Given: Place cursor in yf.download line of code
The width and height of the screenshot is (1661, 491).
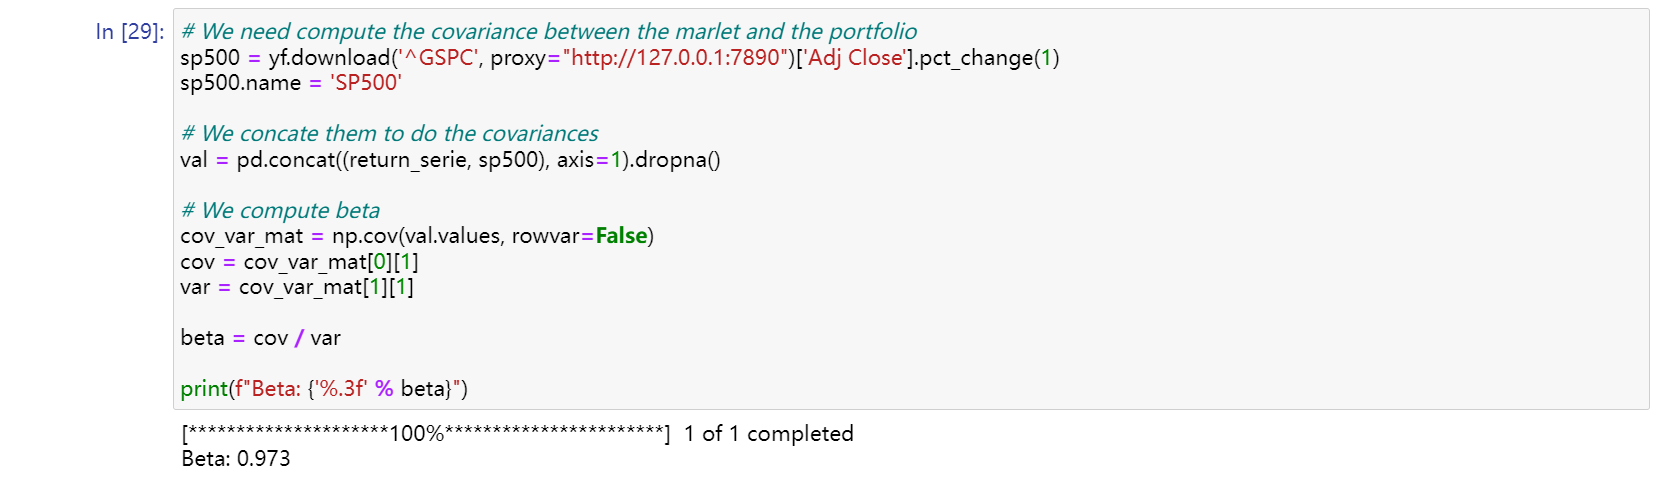Looking at the screenshot, I should pos(620,58).
